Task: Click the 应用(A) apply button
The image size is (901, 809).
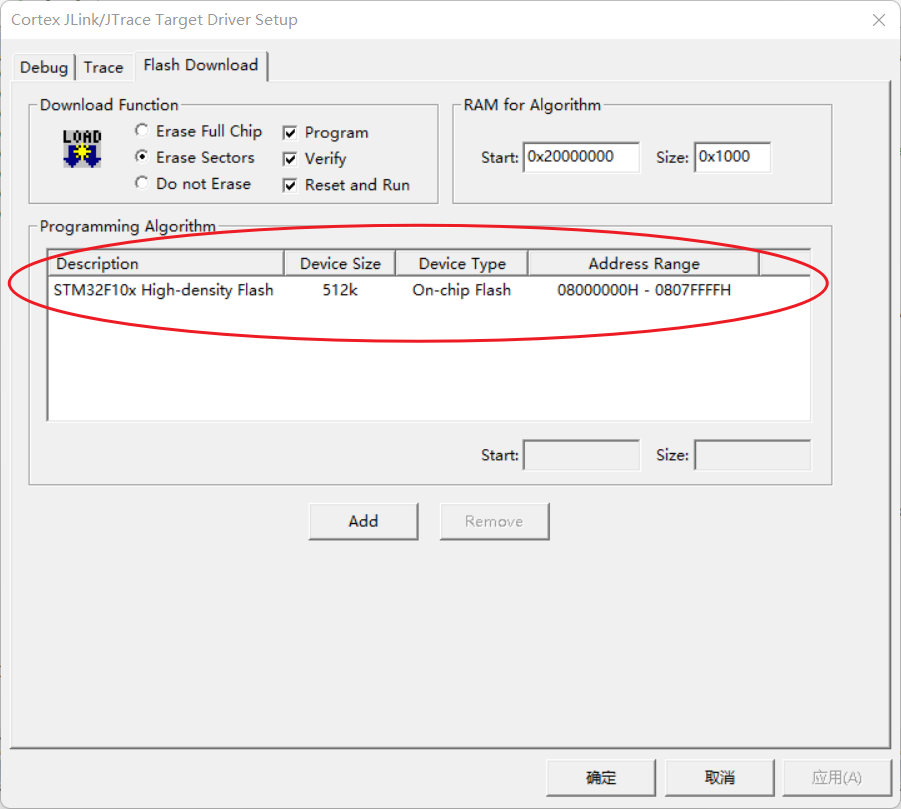Action: tap(837, 777)
